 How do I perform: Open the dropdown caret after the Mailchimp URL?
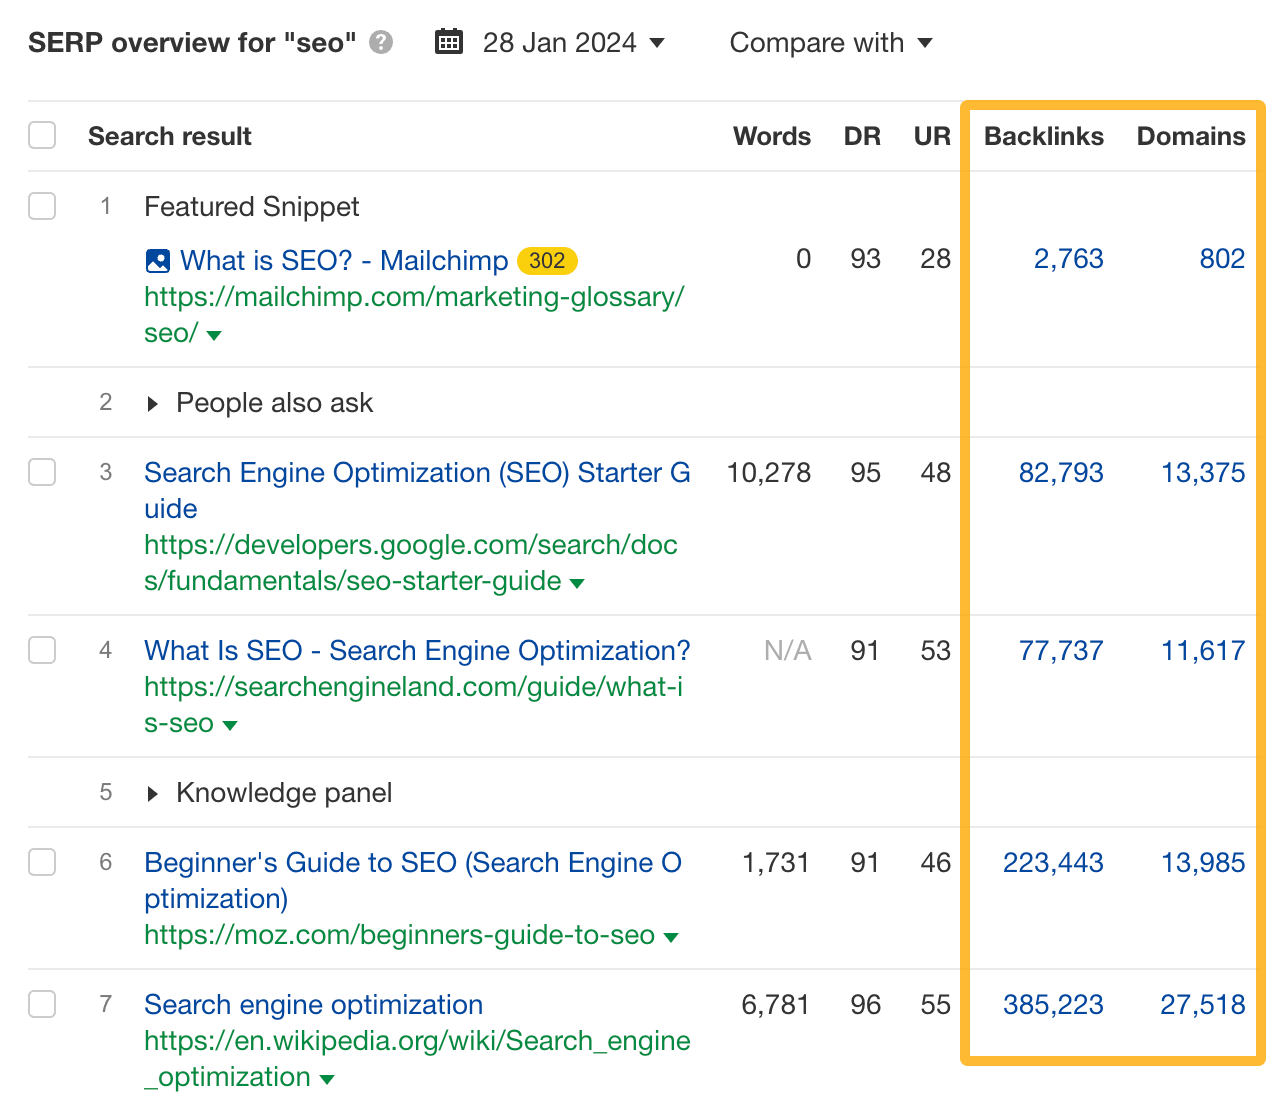(214, 335)
